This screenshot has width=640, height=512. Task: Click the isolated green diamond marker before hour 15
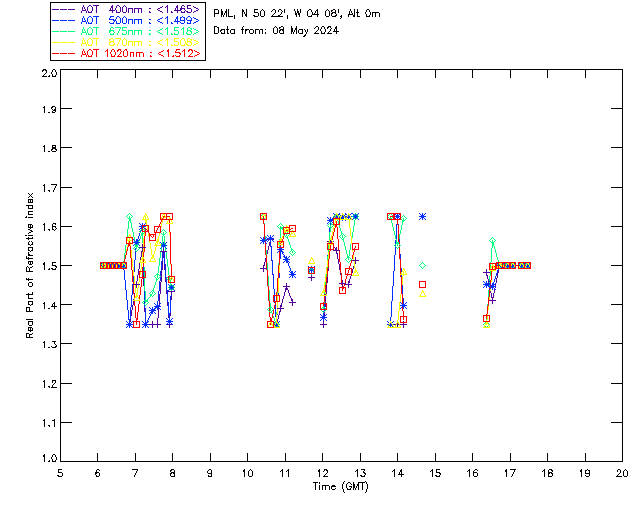(x=422, y=265)
